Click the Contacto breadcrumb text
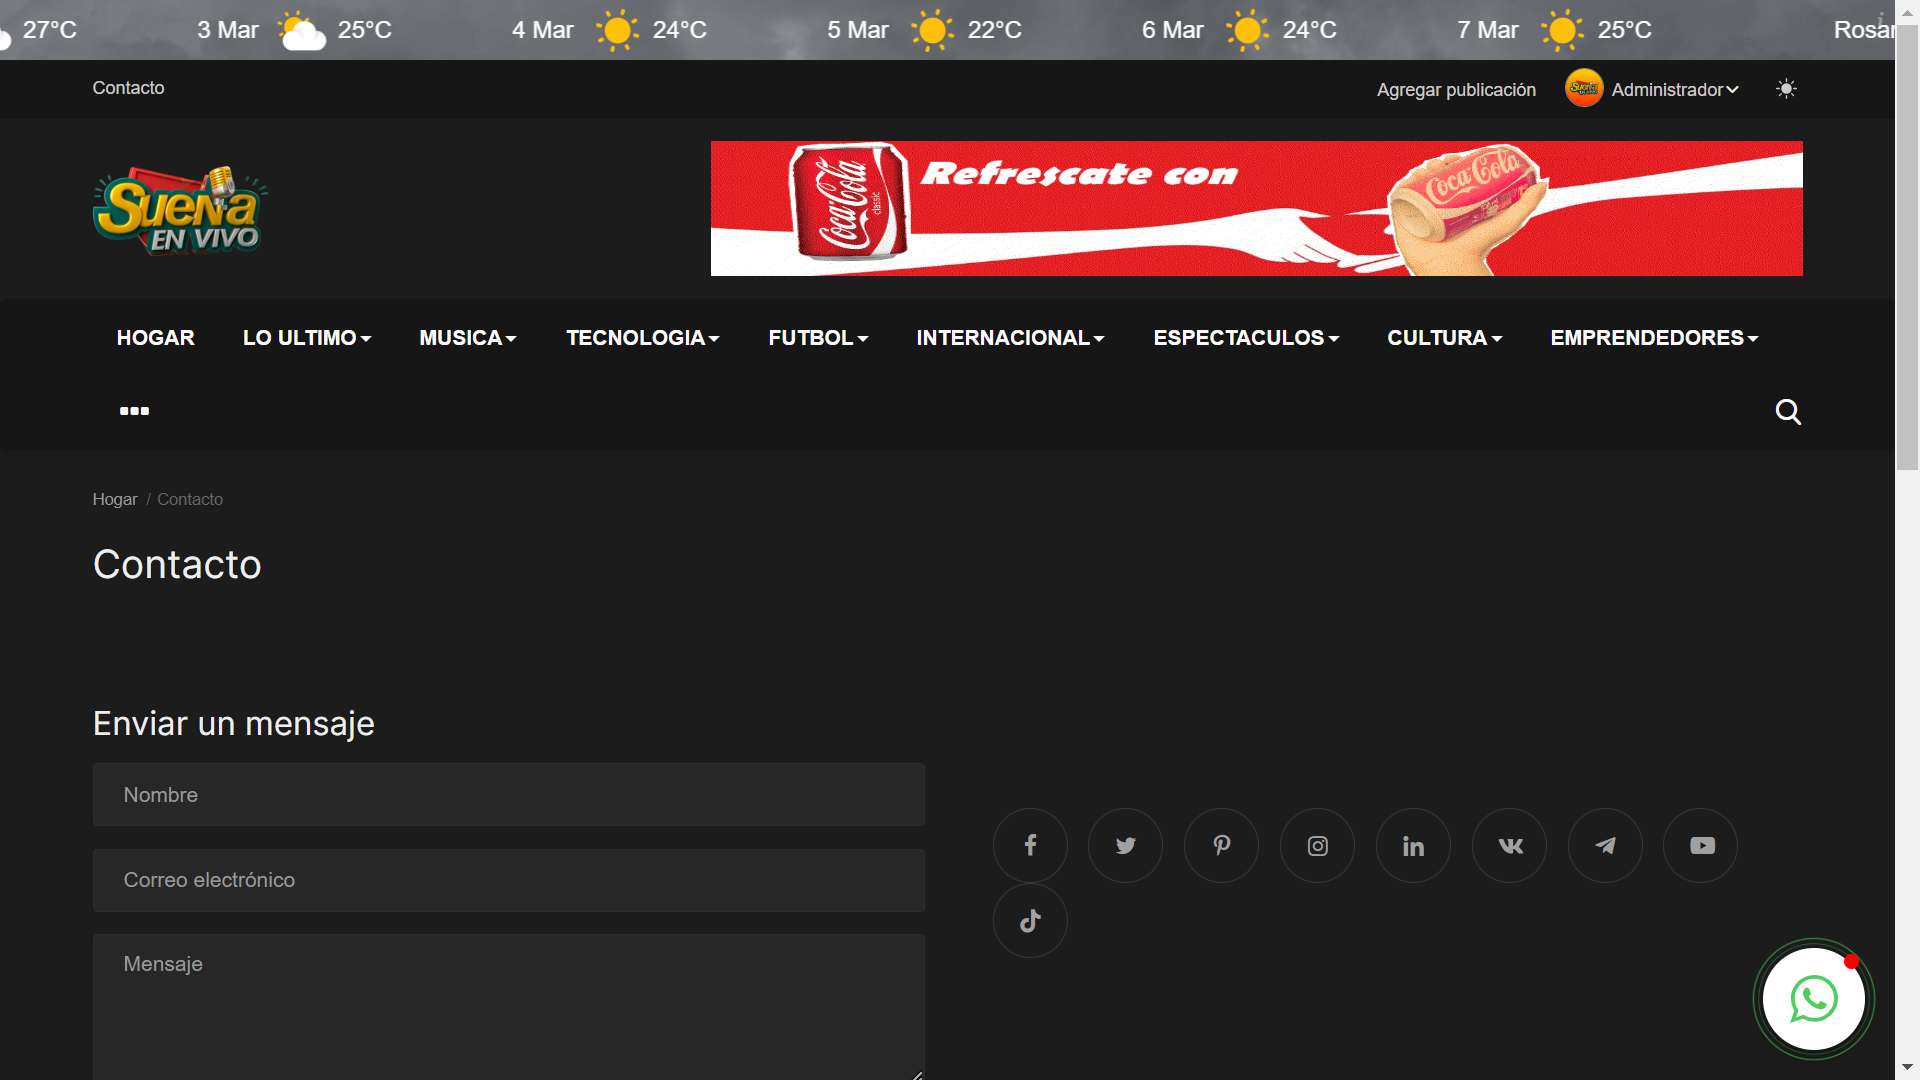The height and width of the screenshot is (1080, 1920). click(x=190, y=499)
